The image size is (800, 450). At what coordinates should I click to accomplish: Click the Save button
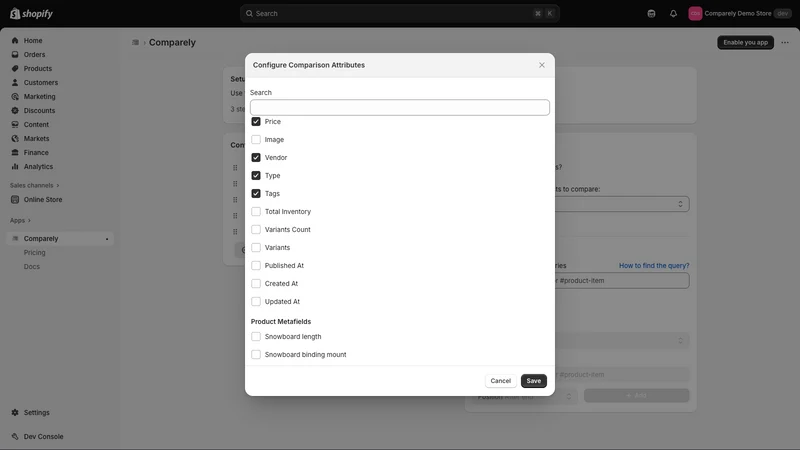[534, 381]
